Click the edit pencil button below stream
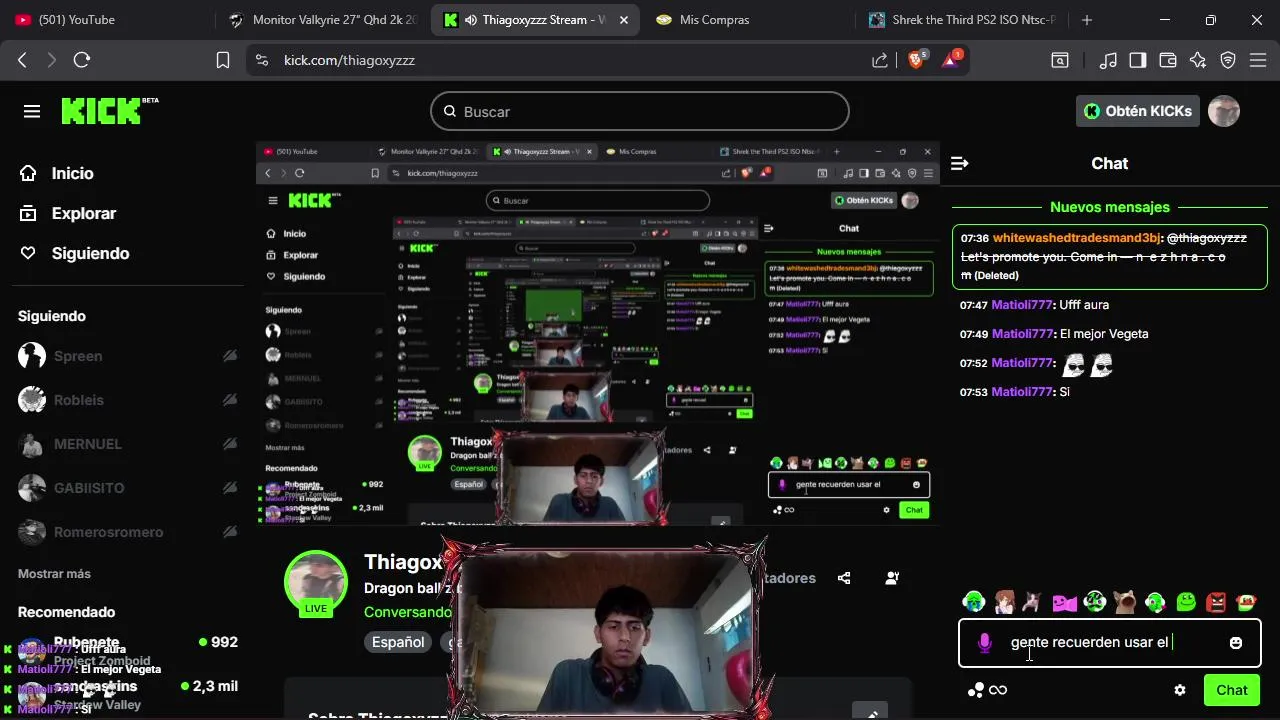 tap(870, 712)
